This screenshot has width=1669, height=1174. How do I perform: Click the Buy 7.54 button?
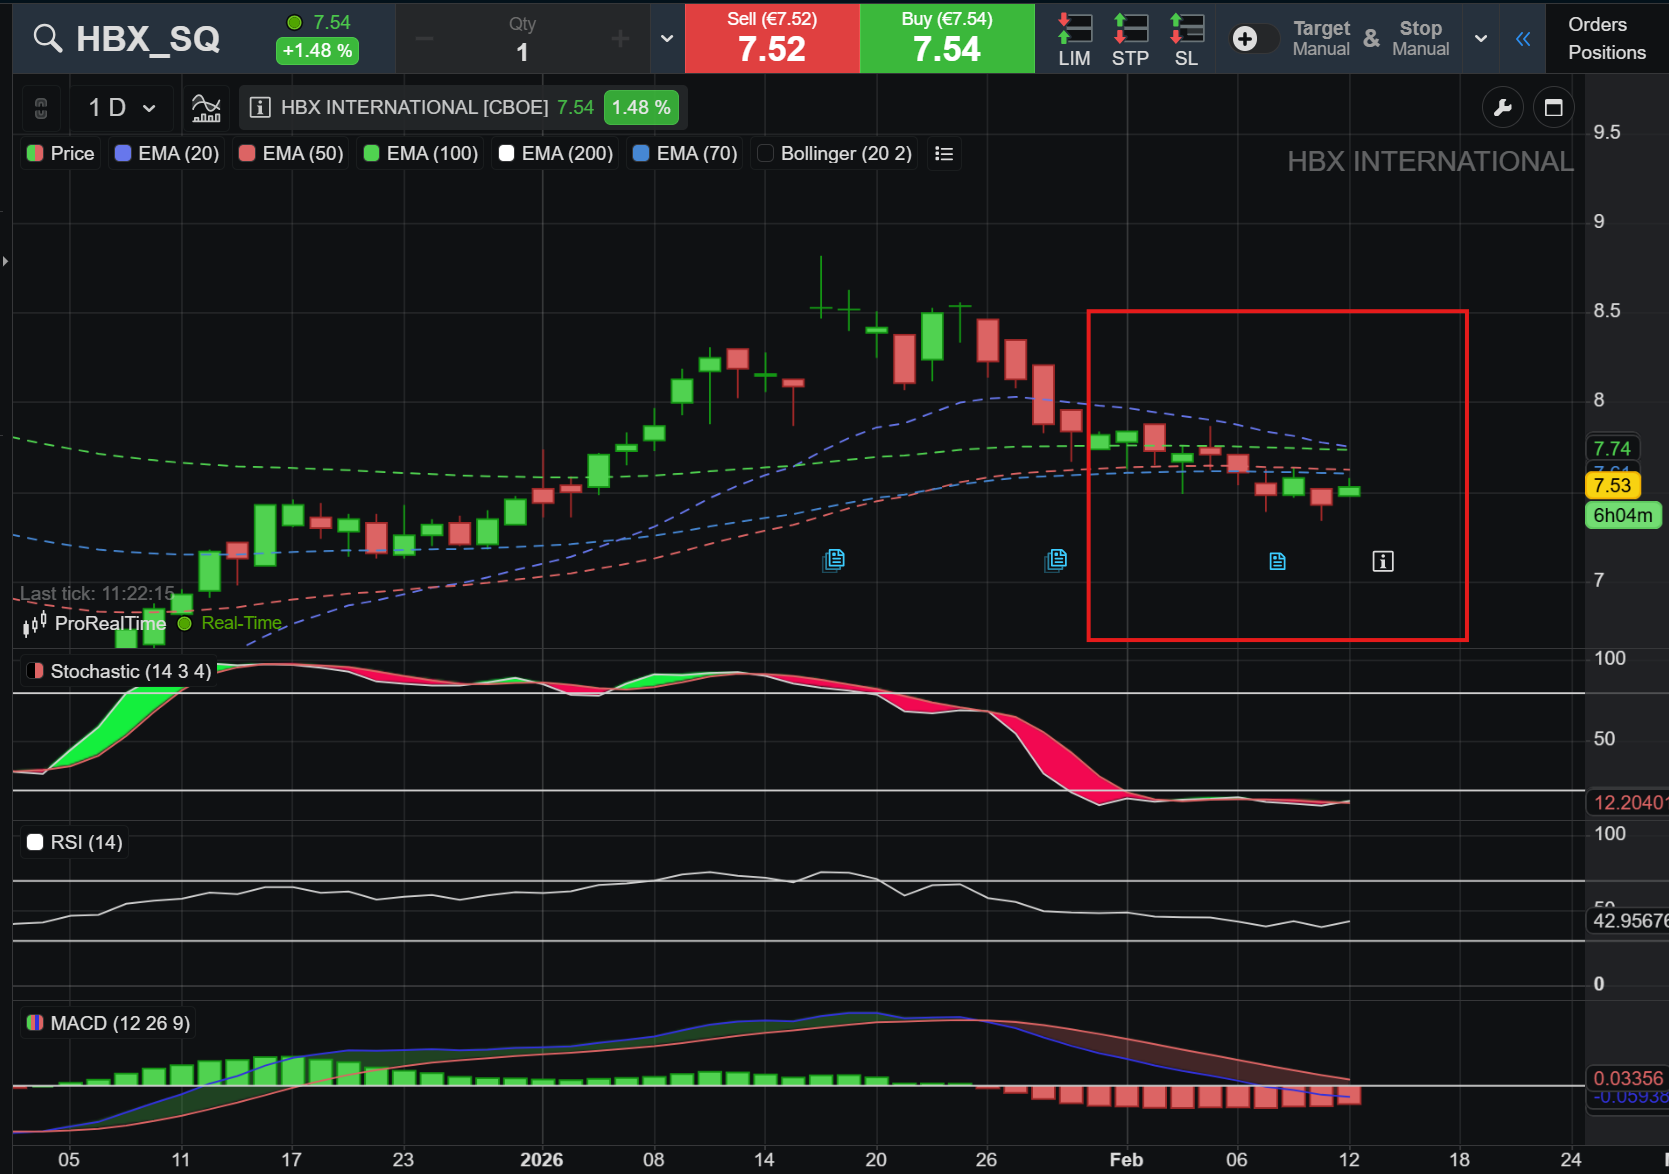coord(947,38)
